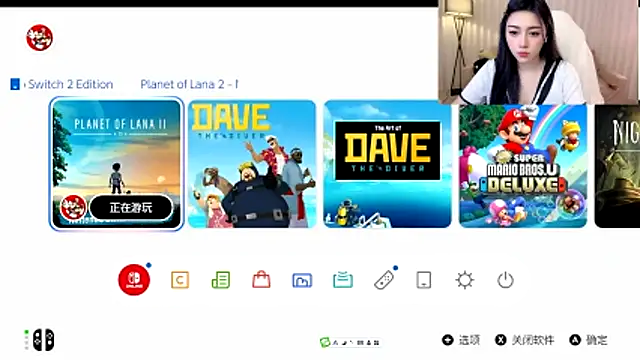640x360 pixels.
Task: Select the Dave the Diver game tile
Action: coord(252,164)
